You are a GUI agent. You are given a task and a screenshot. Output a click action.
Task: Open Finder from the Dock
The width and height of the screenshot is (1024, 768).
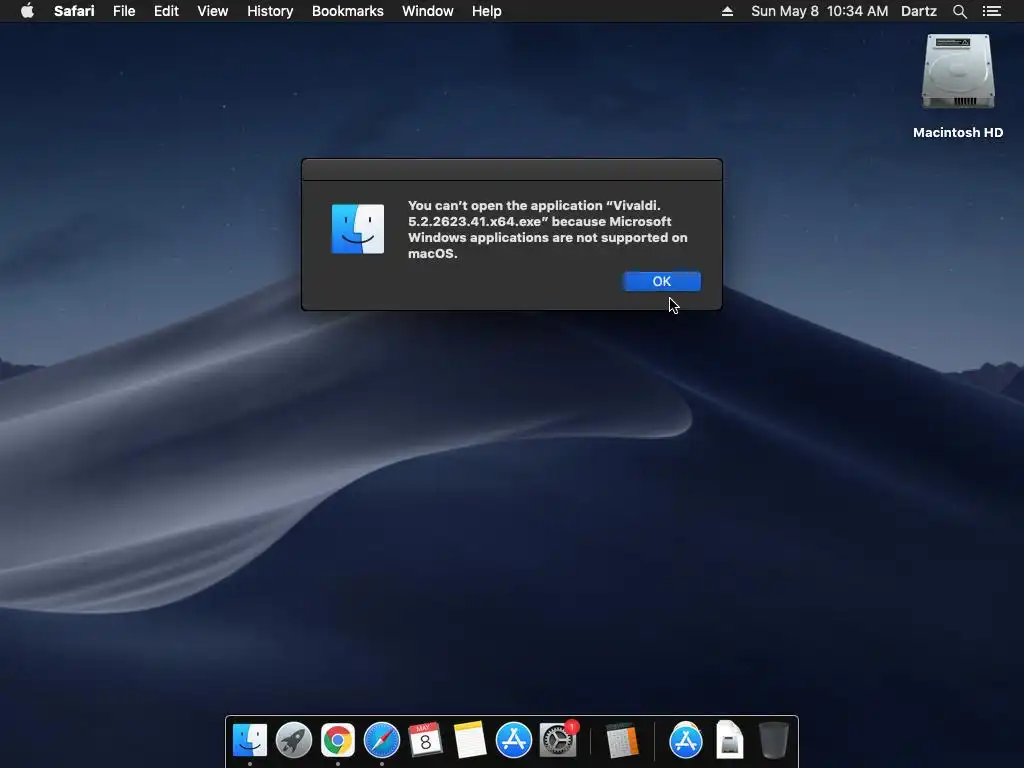tap(249, 741)
